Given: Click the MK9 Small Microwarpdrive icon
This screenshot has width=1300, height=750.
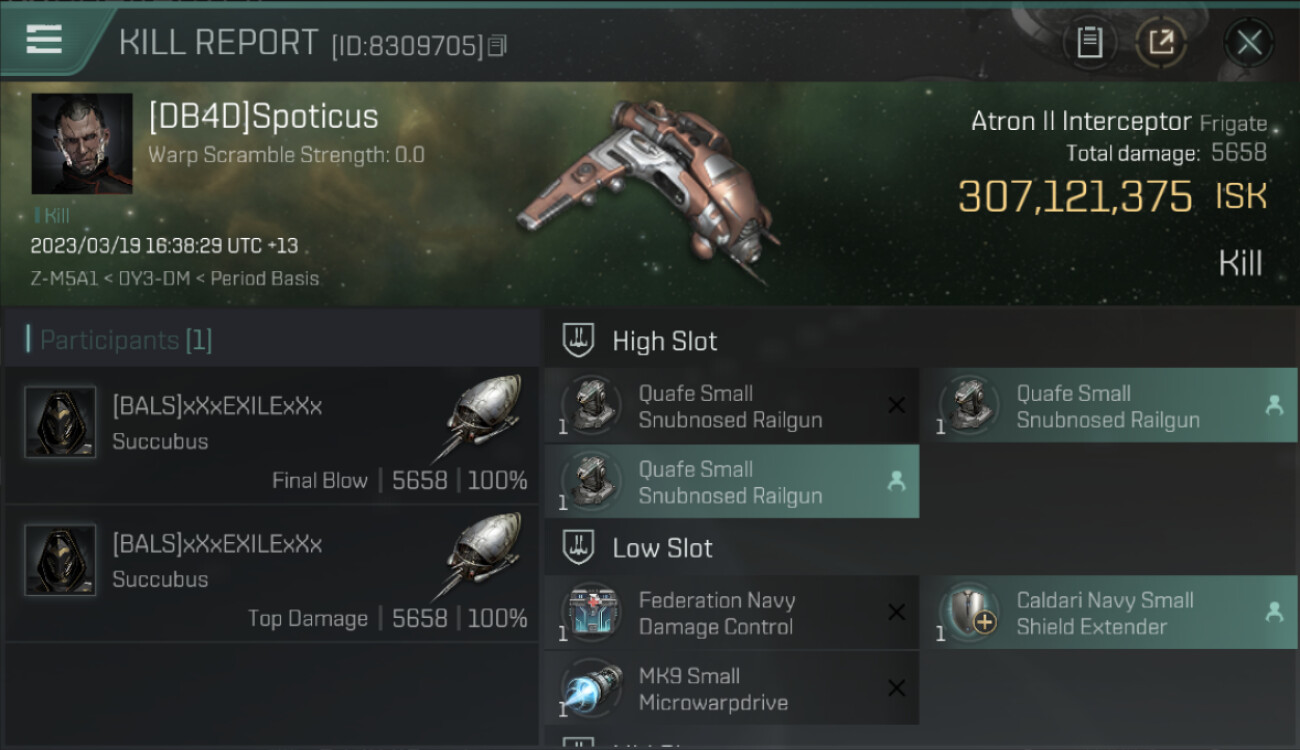Looking at the screenshot, I should click(x=592, y=688).
